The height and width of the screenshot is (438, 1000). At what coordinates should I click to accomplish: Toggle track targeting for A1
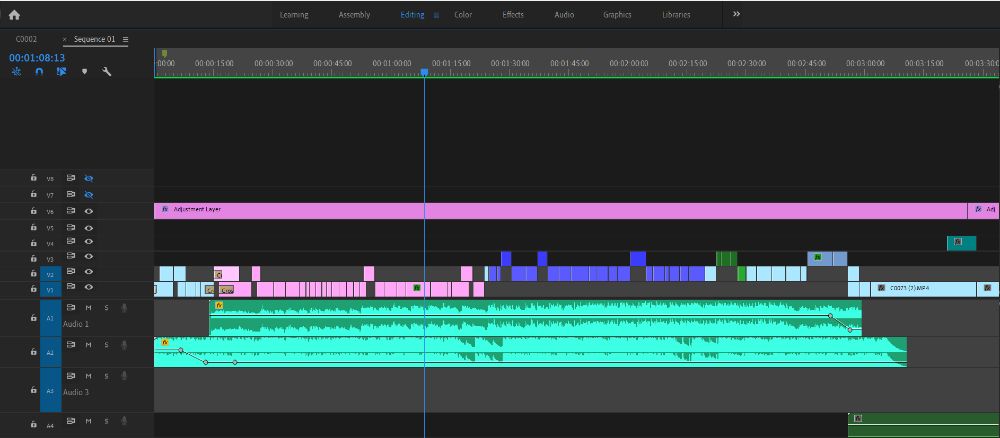point(50,317)
